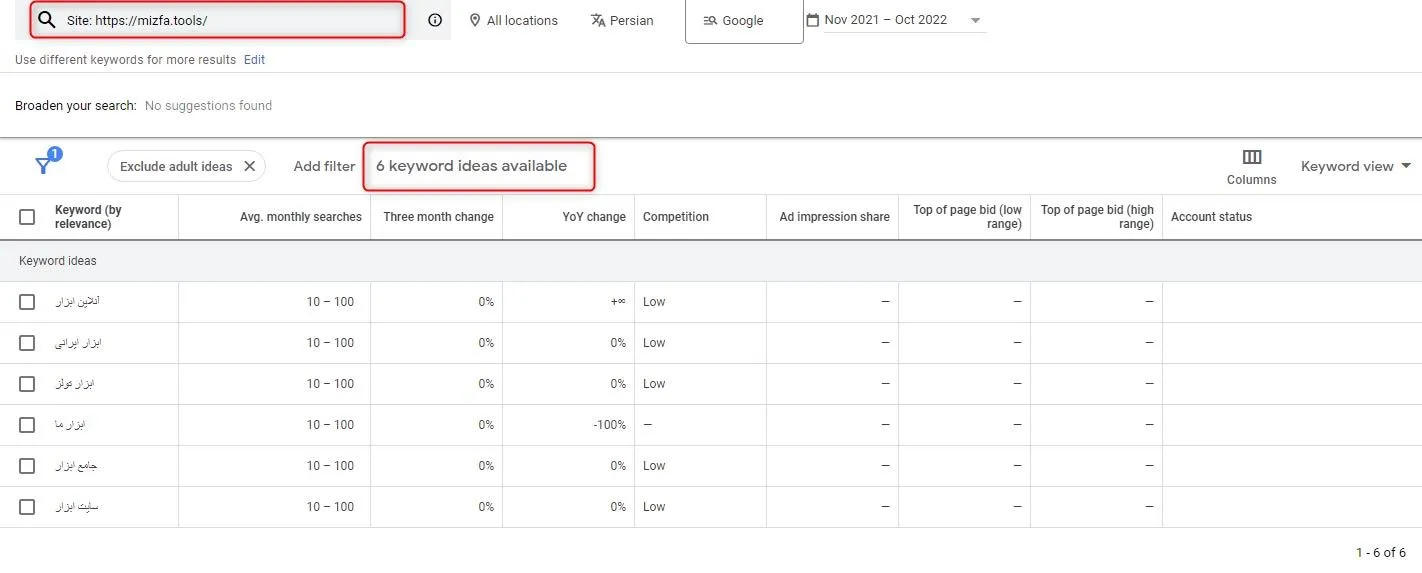Sort by Three month change column

438,217
